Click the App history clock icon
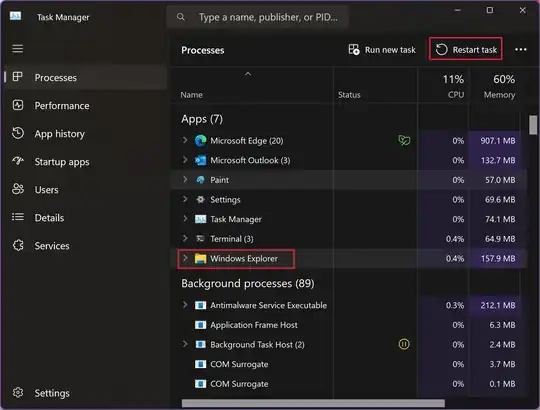The height and width of the screenshot is (410, 540). [18, 133]
